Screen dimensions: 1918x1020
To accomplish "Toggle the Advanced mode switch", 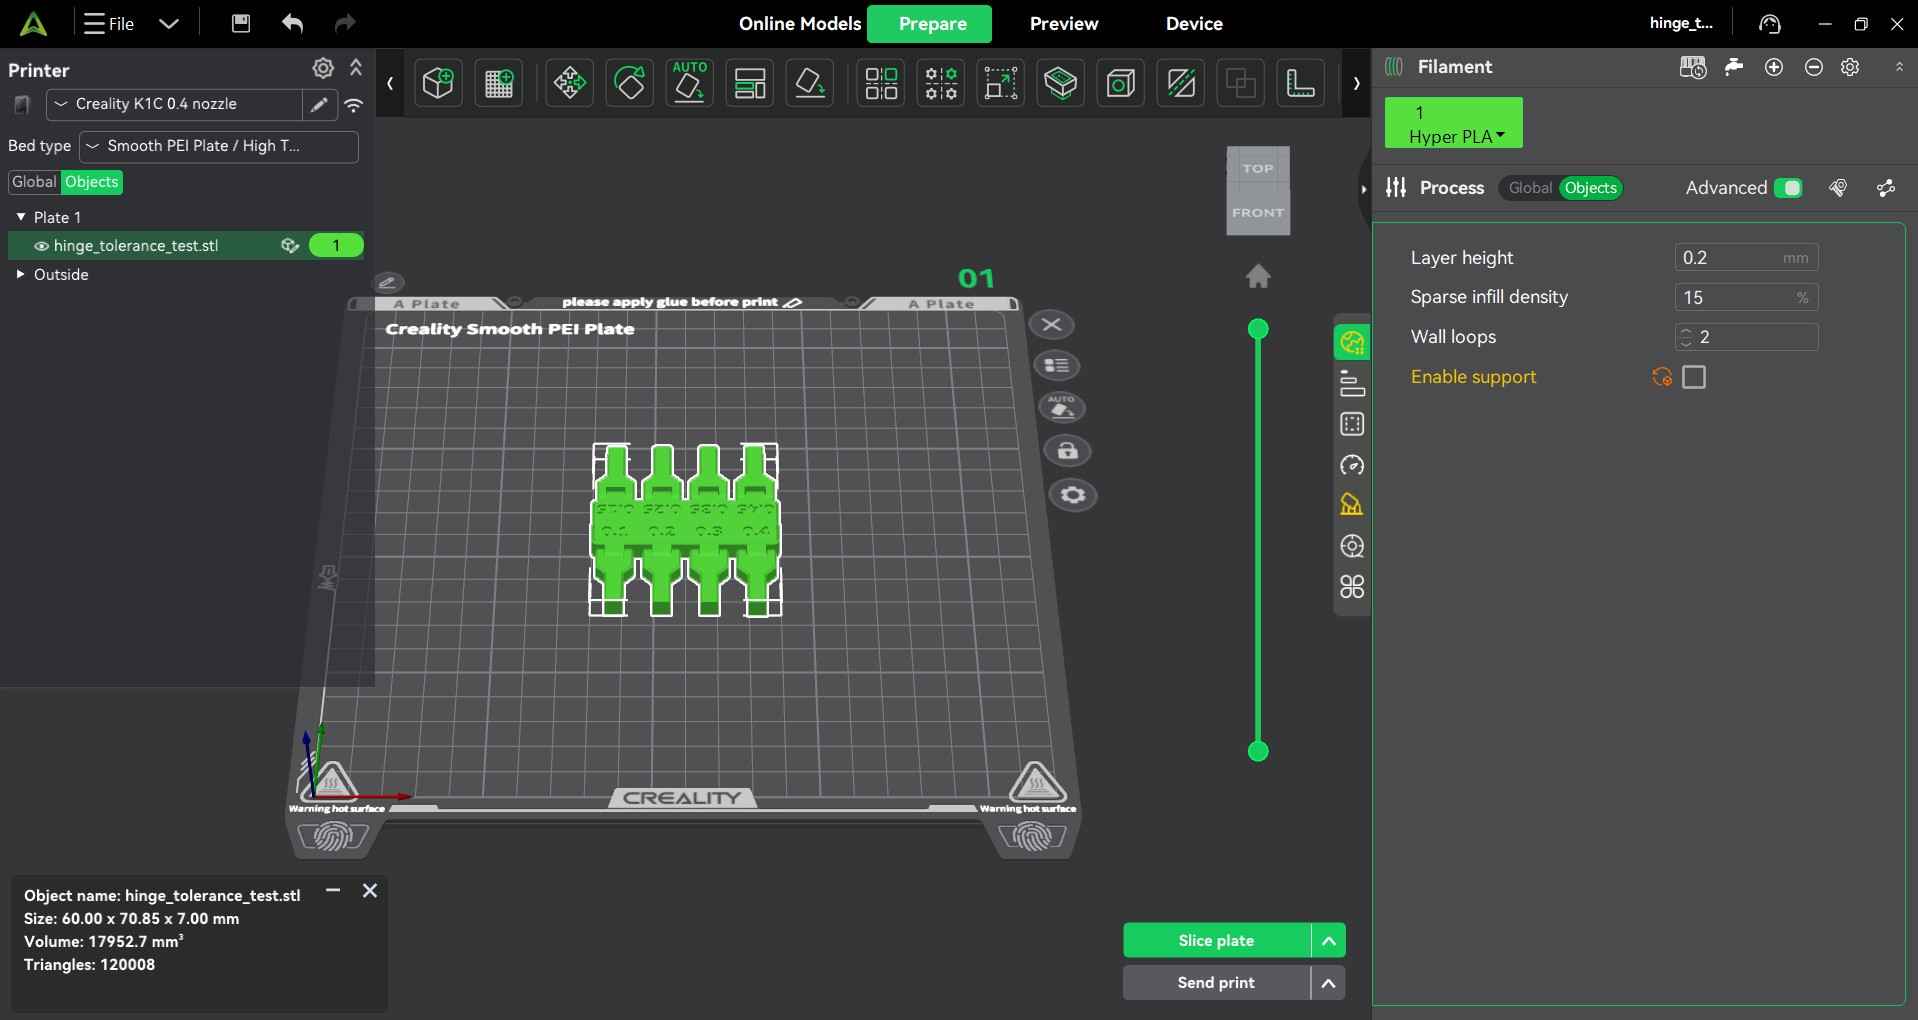I will pos(1788,188).
